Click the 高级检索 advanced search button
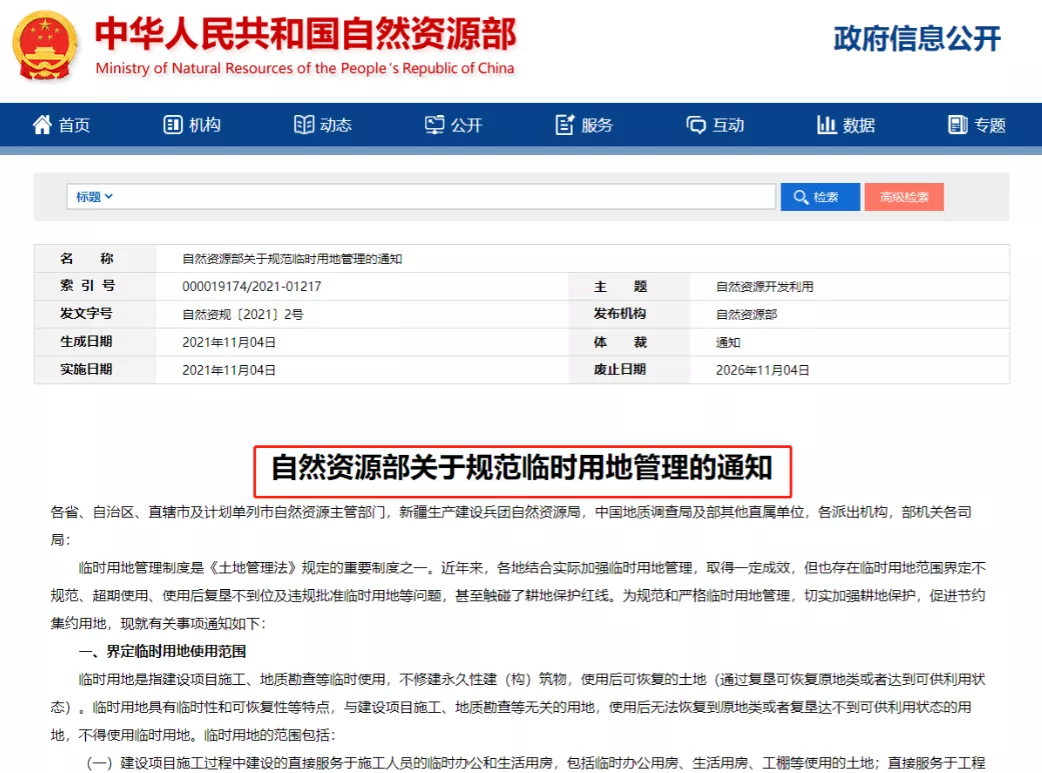1042x773 pixels. [x=903, y=196]
